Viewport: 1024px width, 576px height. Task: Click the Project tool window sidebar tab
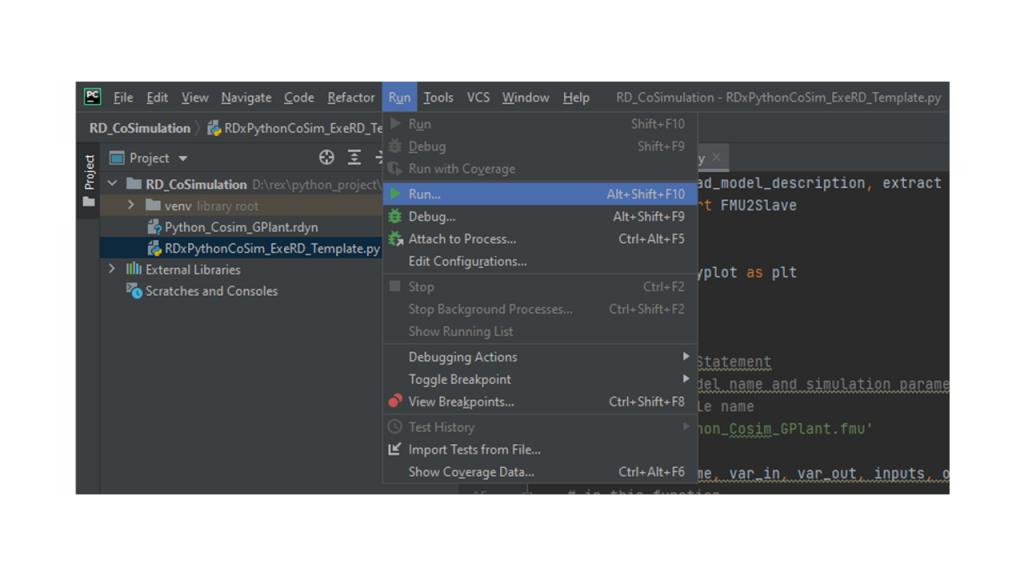coord(89,172)
